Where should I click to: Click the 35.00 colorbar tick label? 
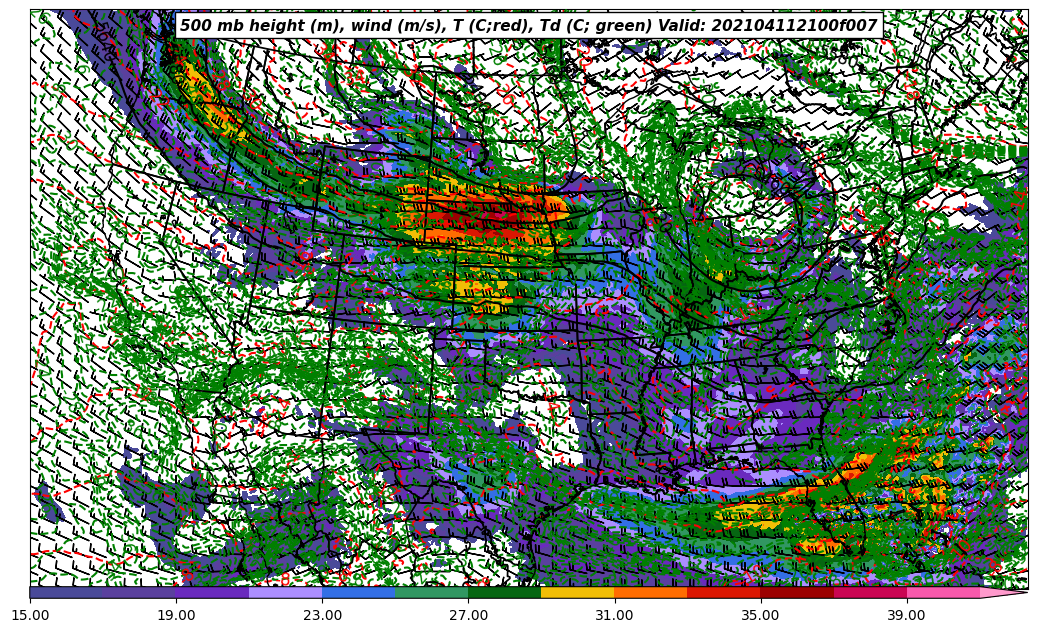click(x=760, y=616)
